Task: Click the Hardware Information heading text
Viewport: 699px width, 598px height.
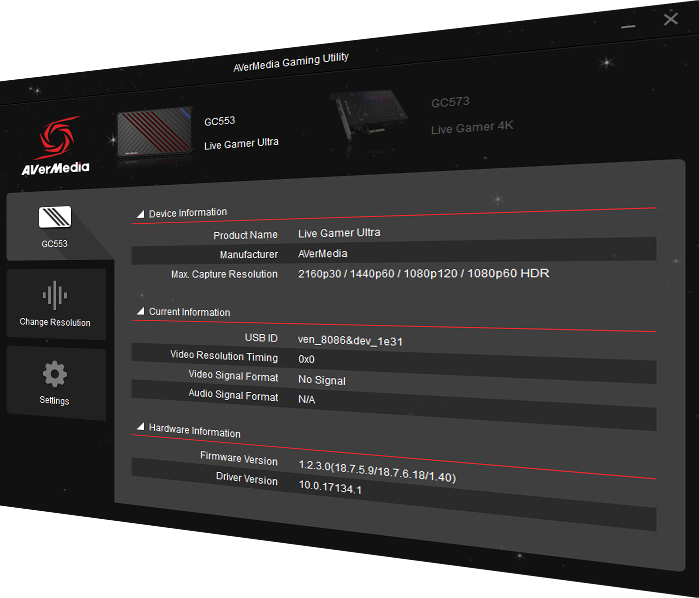Action: (x=195, y=431)
